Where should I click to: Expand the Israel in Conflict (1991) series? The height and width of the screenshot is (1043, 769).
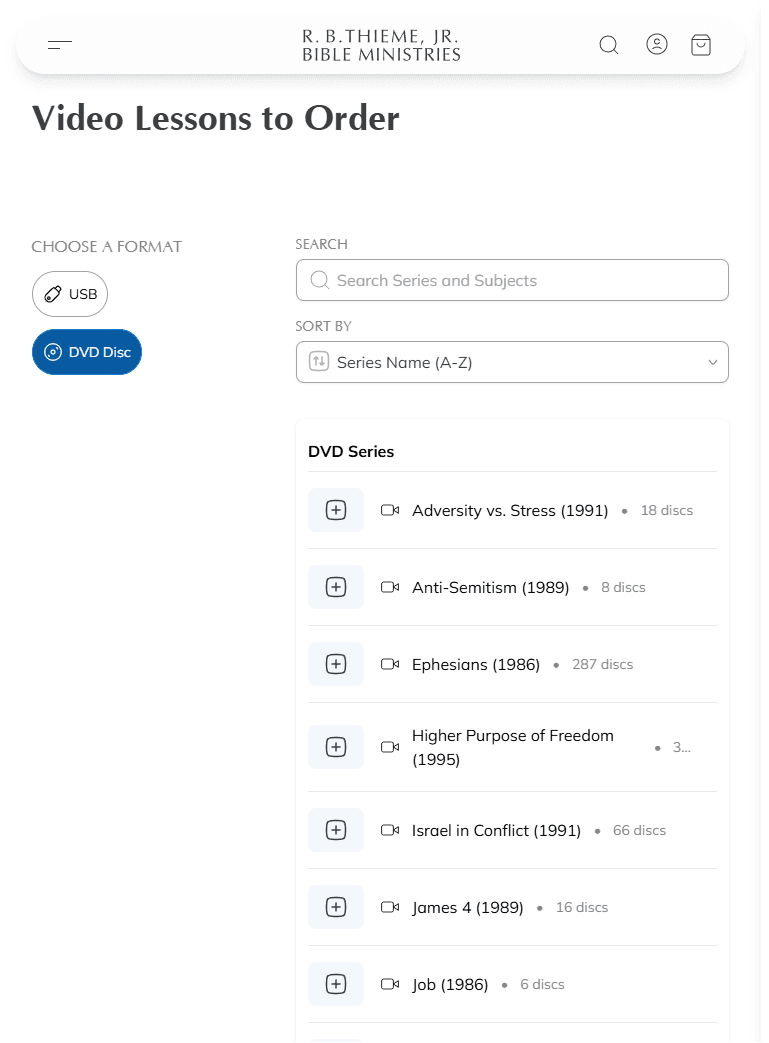pos(335,830)
